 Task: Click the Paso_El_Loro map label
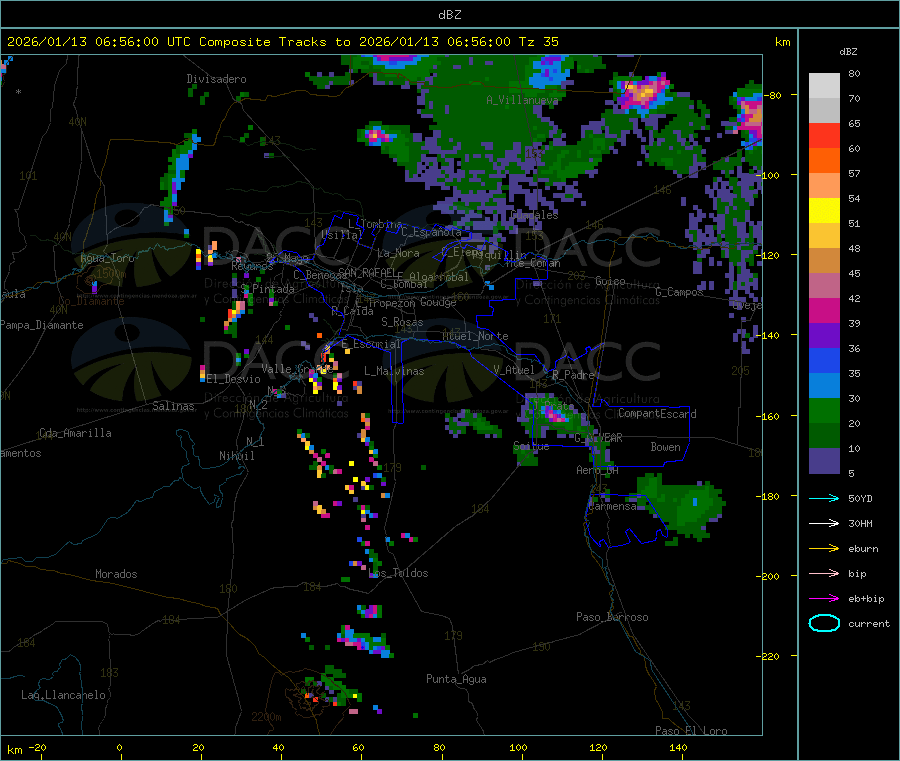[691, 731]
